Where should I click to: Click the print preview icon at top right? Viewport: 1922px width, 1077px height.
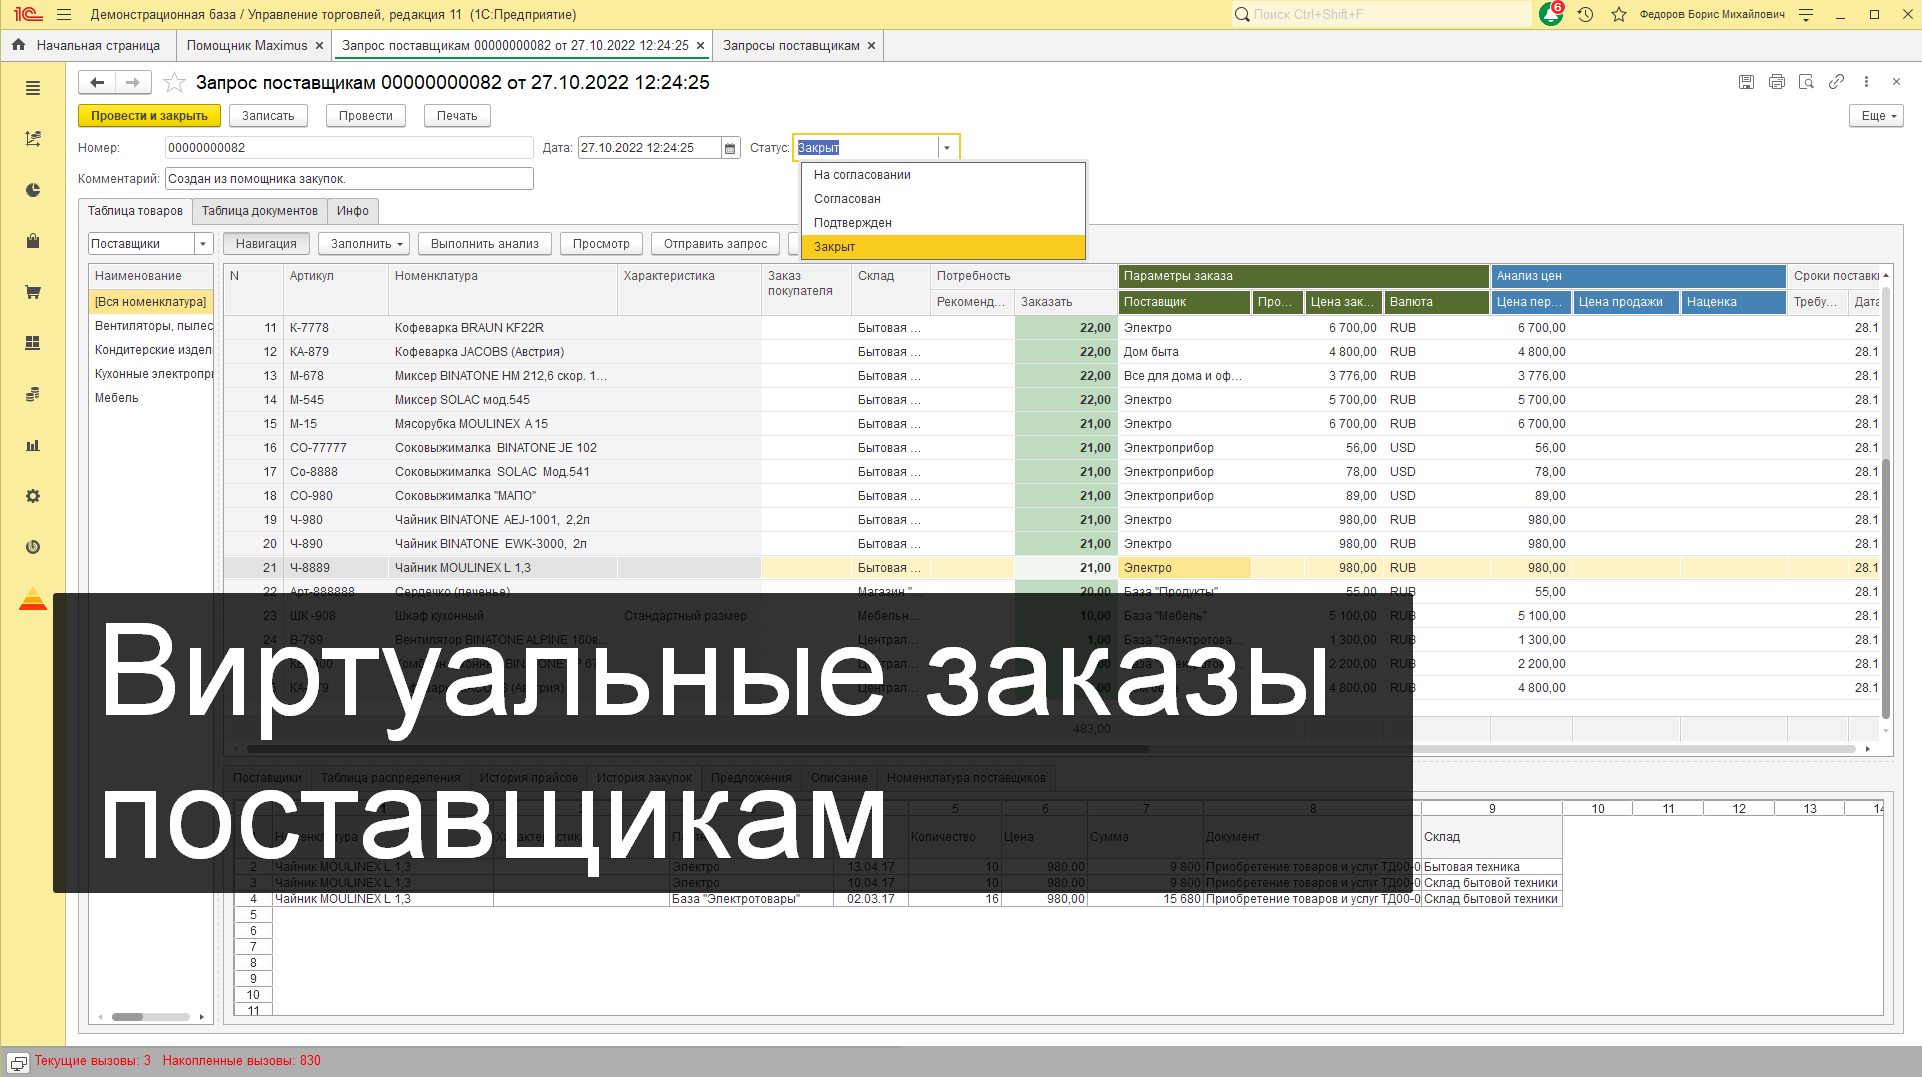tap(1806, 82)
